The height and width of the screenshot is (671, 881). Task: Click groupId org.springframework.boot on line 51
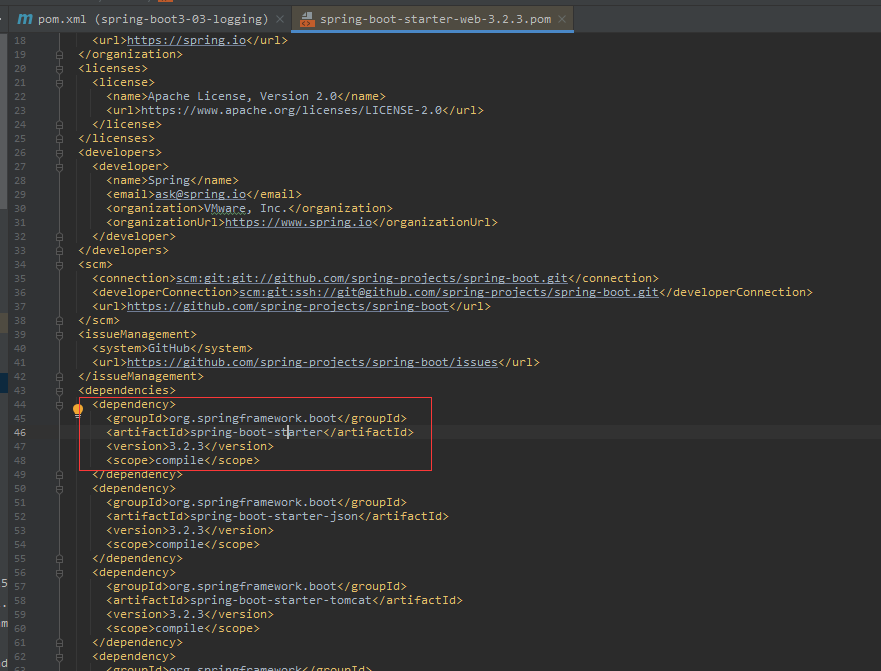tap(253, 502)
